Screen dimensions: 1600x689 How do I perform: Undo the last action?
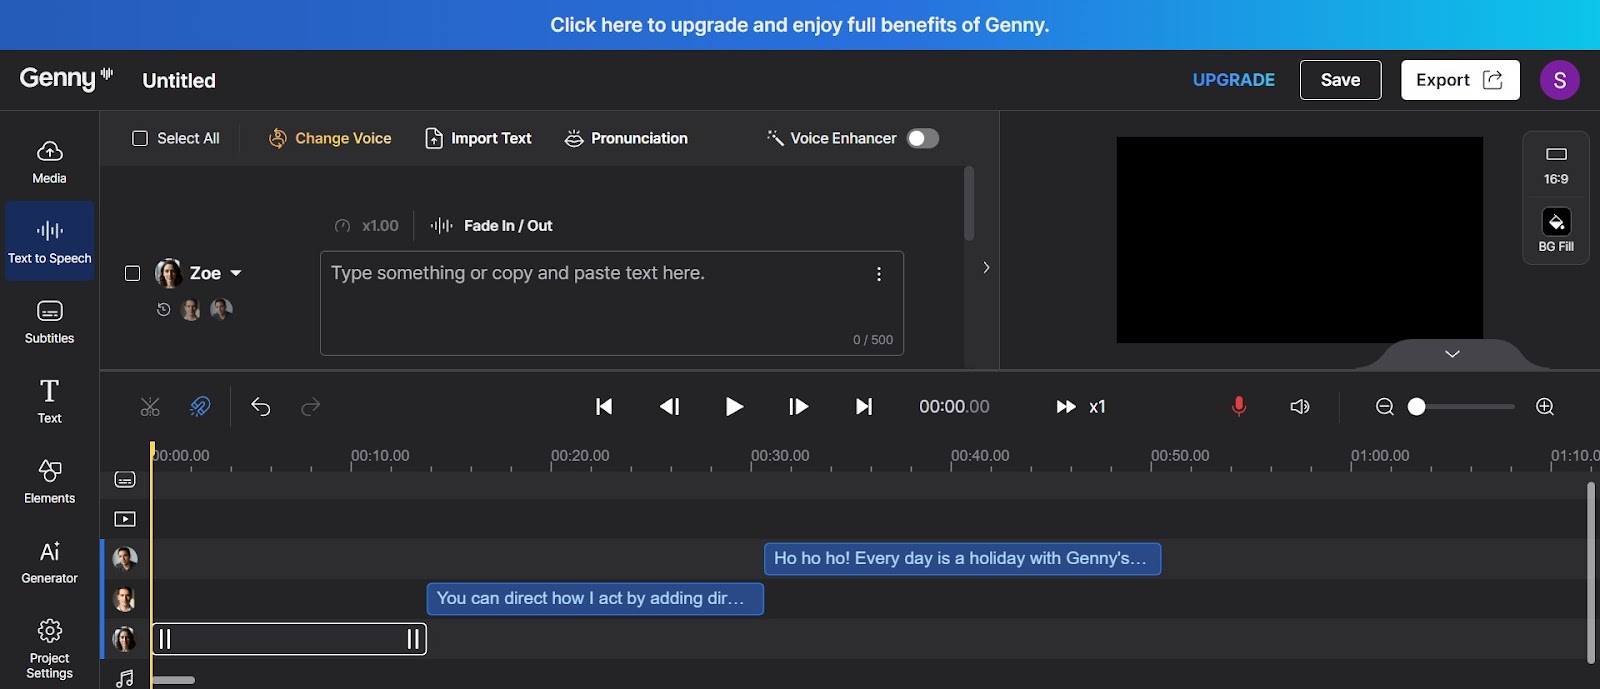(x=261, y=407)
